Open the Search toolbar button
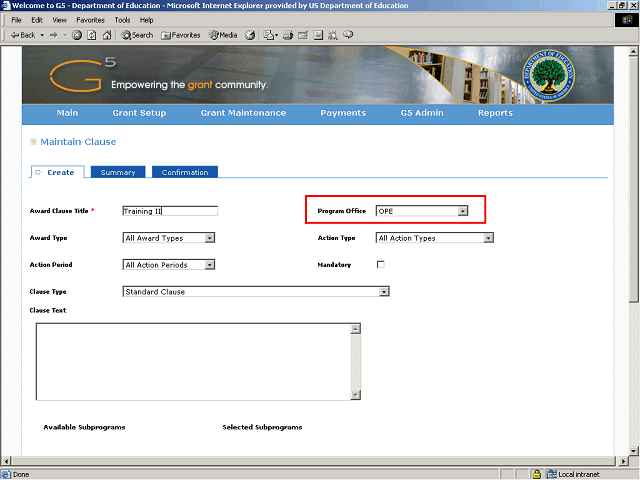Viewport: 640px width, 480px height. tap(137, 35)
